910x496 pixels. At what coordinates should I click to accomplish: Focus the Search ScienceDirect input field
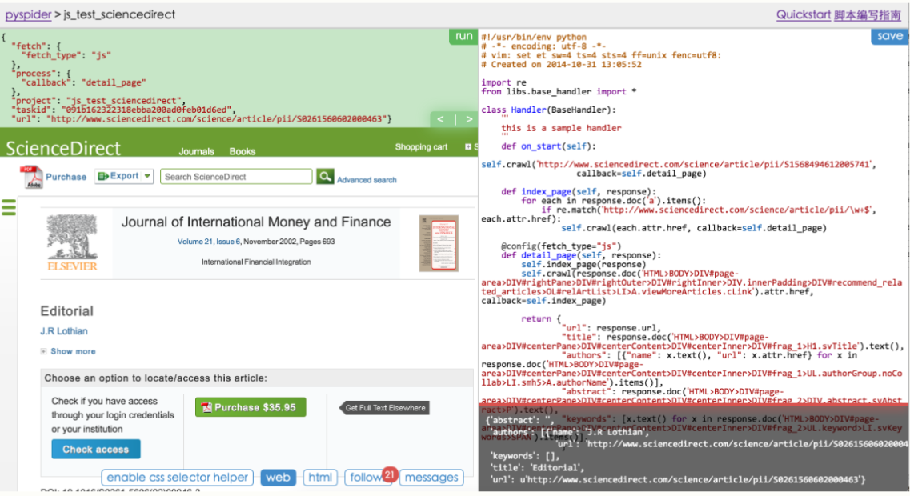(236, 176)
